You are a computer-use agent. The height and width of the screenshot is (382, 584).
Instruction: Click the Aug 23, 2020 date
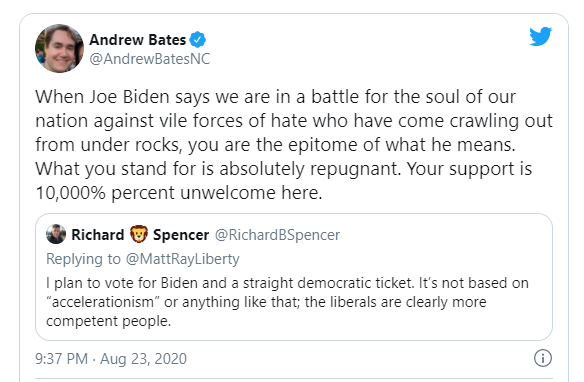143,359
